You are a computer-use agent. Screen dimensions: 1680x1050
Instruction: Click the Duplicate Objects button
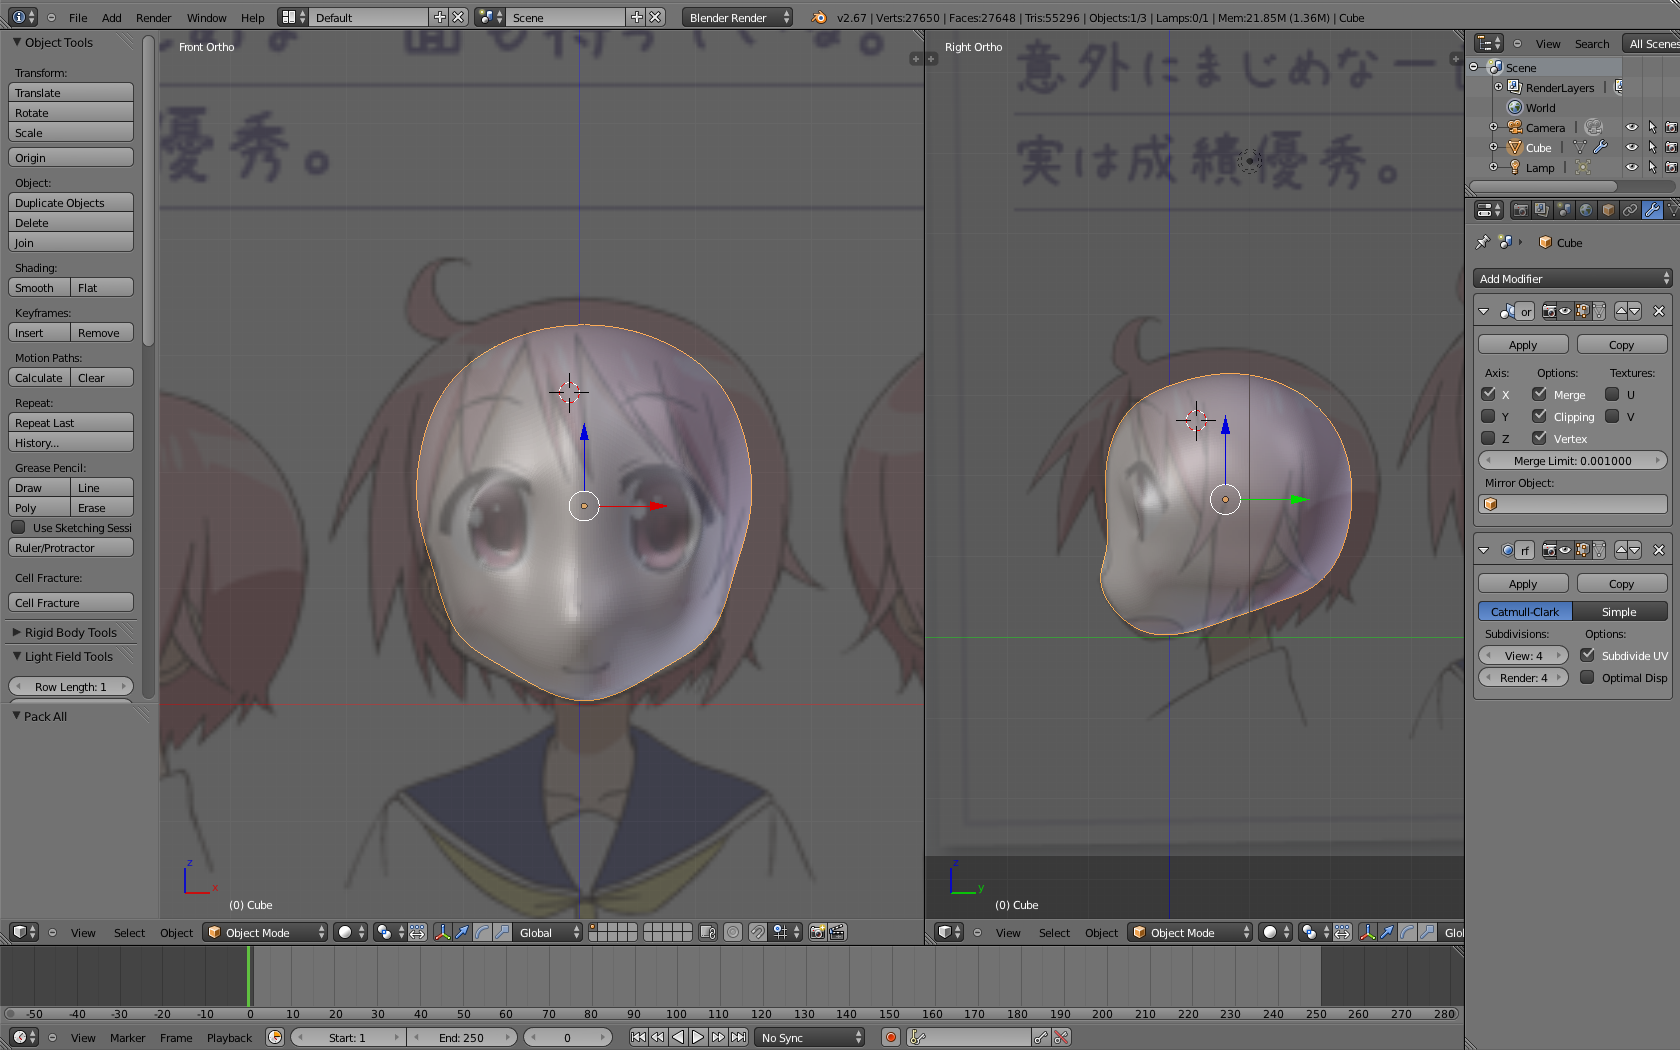pyautogui.click(x=71, y=202)
